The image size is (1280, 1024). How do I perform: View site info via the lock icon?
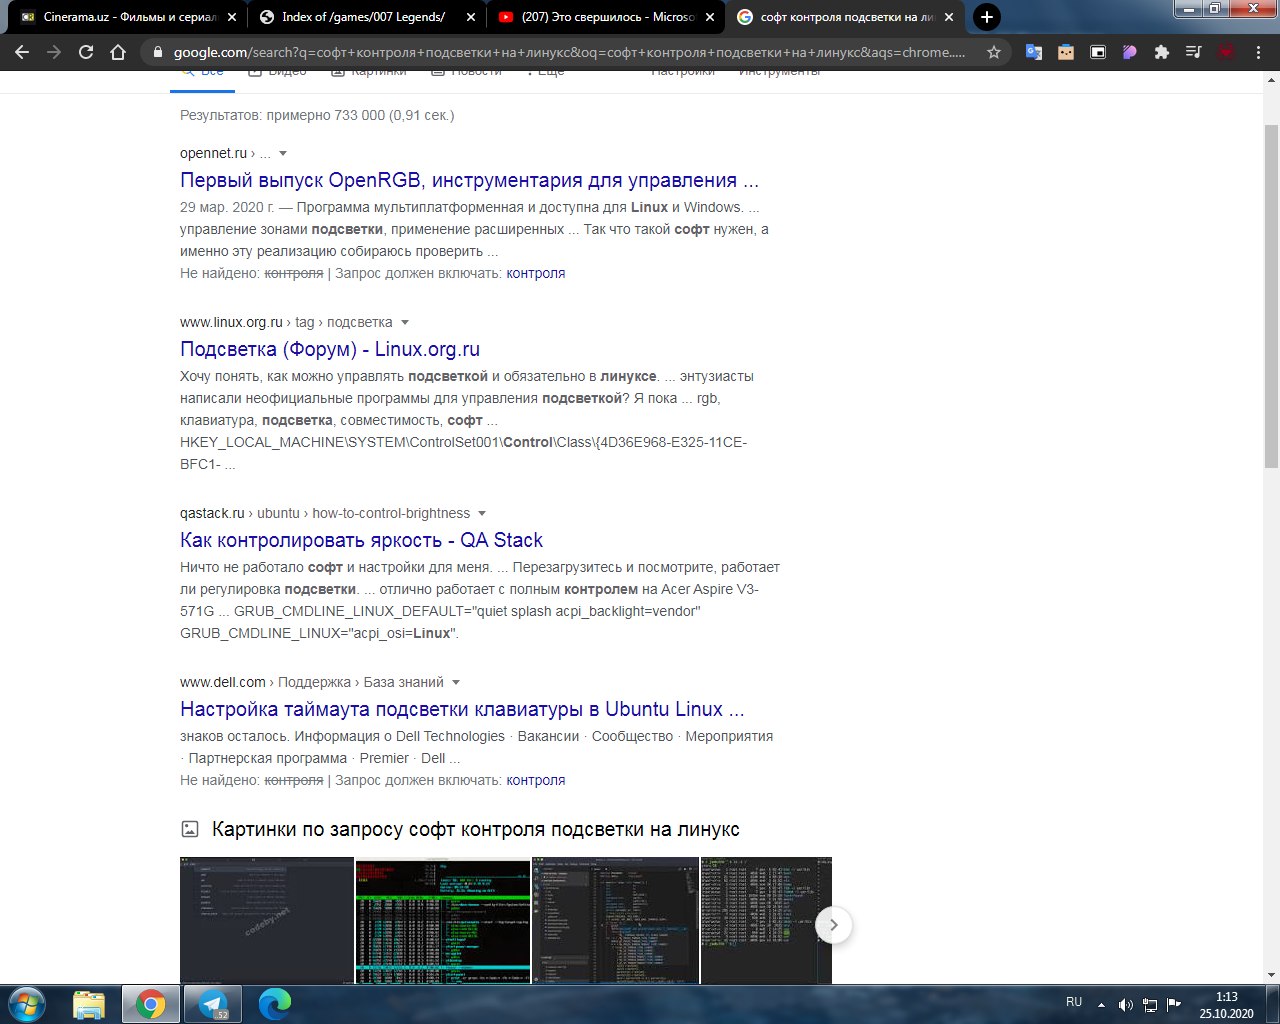click(x=157, y=52)
